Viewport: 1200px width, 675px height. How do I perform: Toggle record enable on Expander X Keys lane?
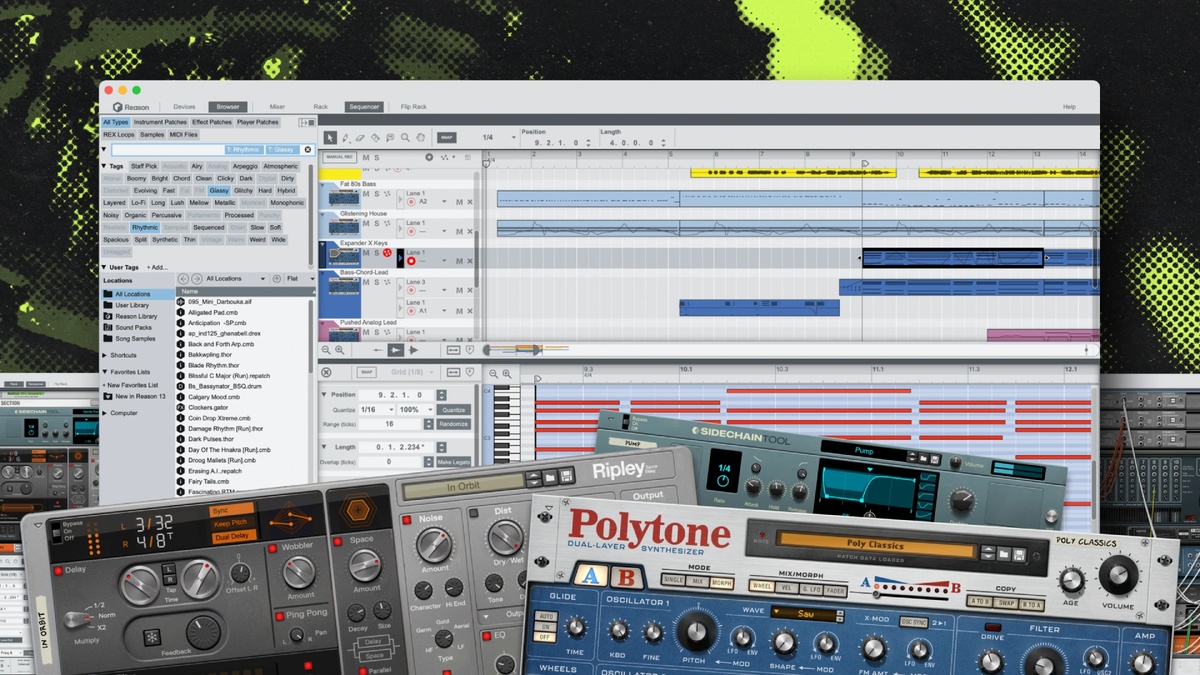click(410, 261)
